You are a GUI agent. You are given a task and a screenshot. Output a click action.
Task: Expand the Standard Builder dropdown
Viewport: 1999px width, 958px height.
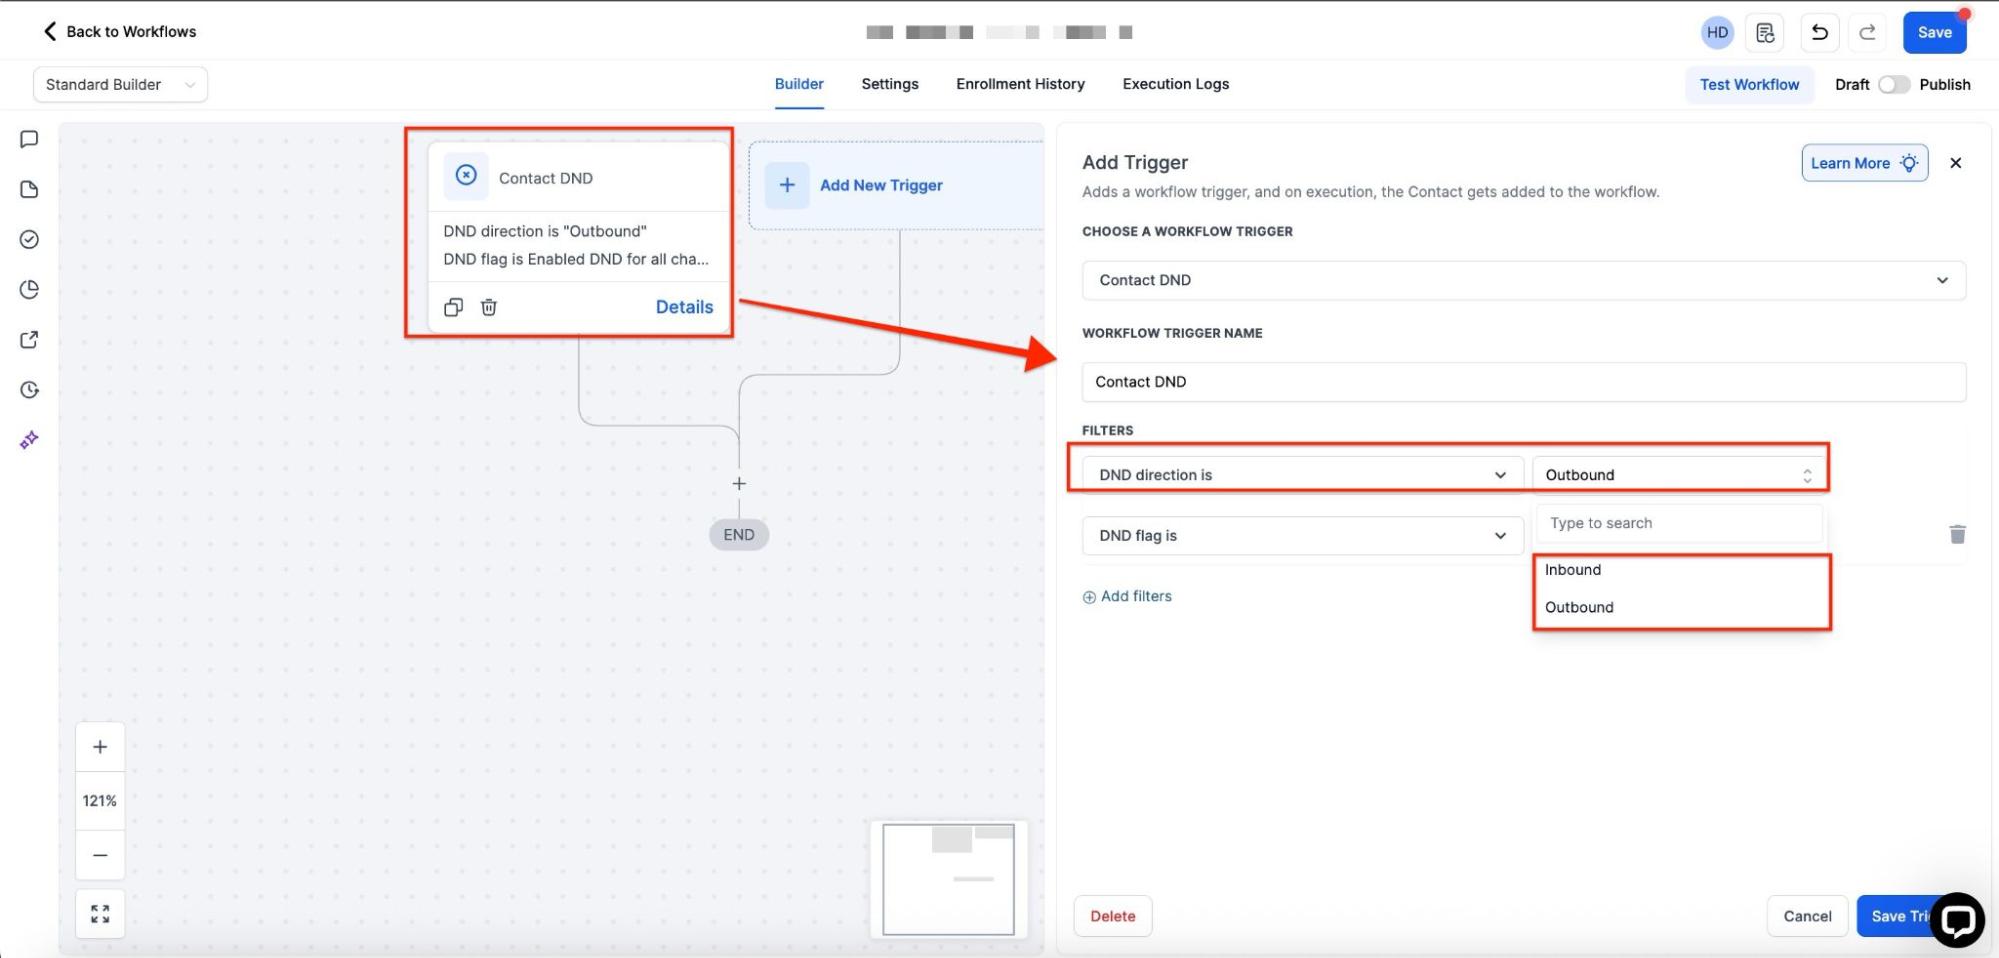[121, 85]
